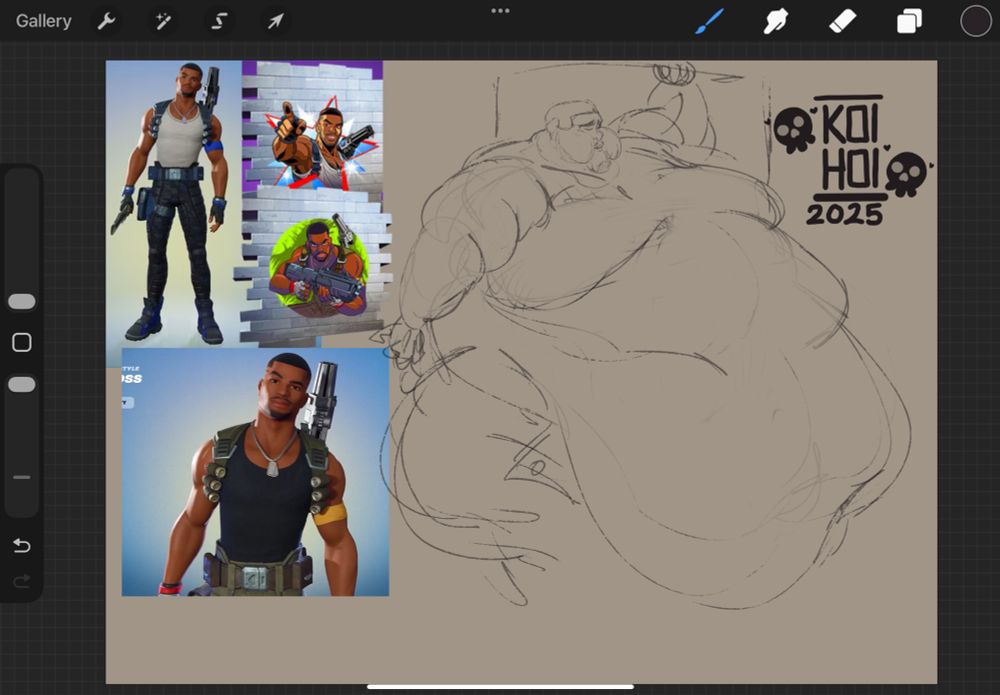Select the Smudge tool
This screenshot has height=695, width=1000.
click(x=776, y=21)
